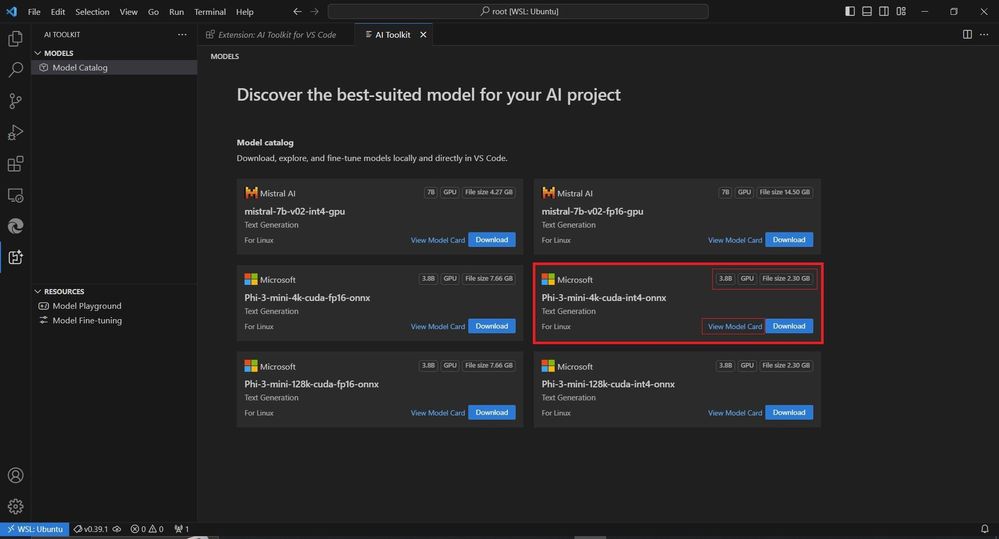
Task: Split the editor to the right
Action: click(967, 34)
